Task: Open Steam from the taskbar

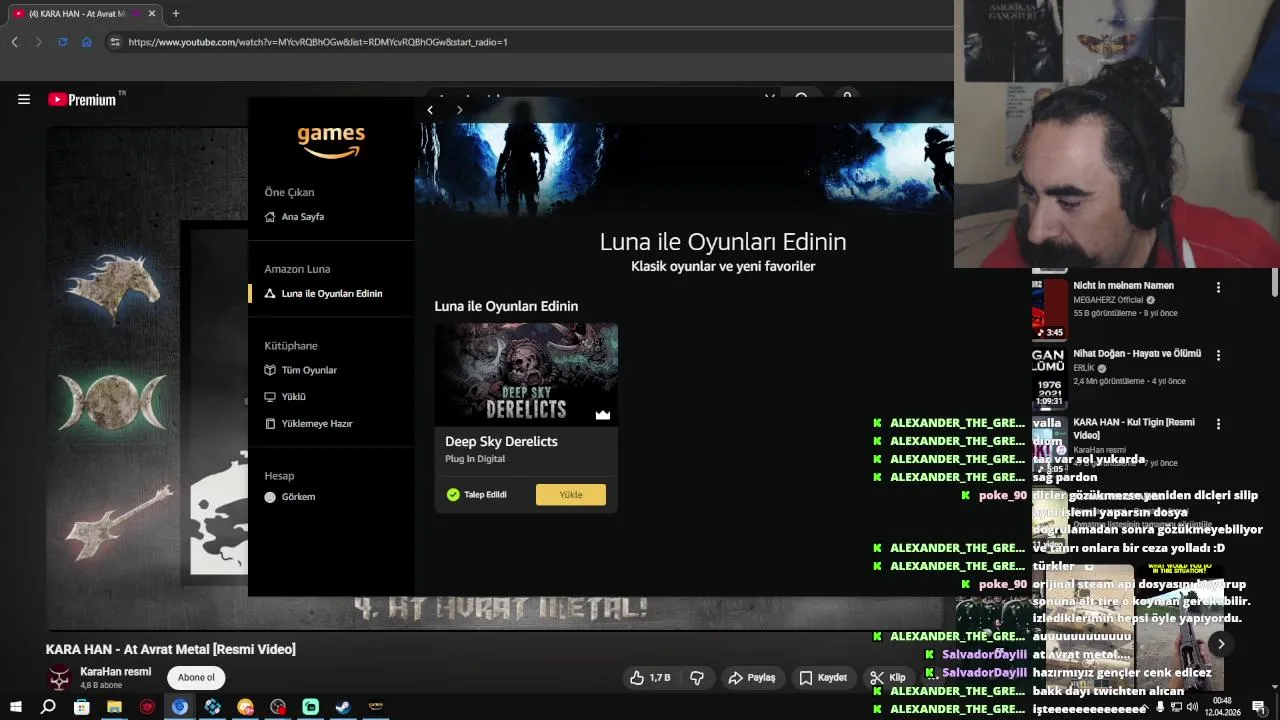Action: point(343,707)
